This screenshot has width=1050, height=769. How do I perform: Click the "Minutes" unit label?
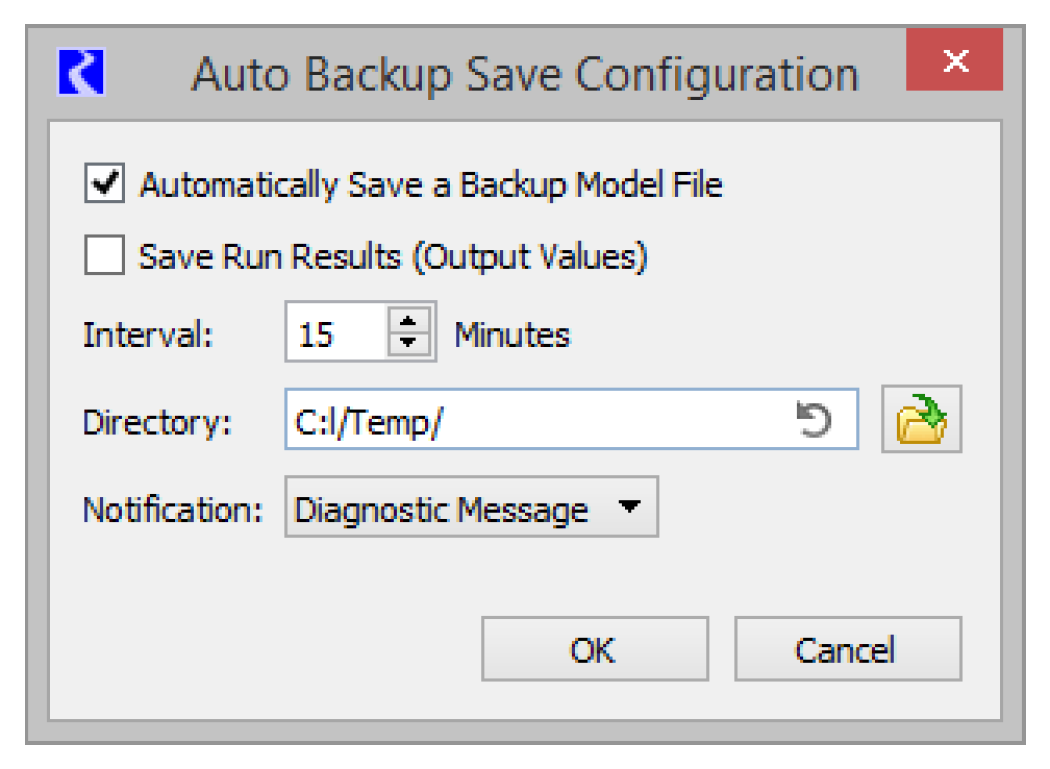click(512, 334)
